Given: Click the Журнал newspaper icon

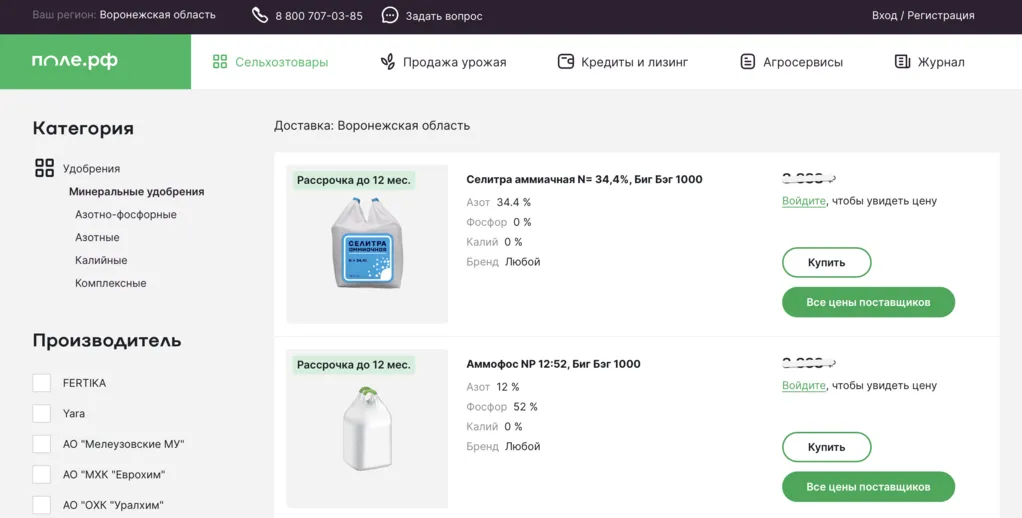Looking at the screenshot, I should 902,62.
